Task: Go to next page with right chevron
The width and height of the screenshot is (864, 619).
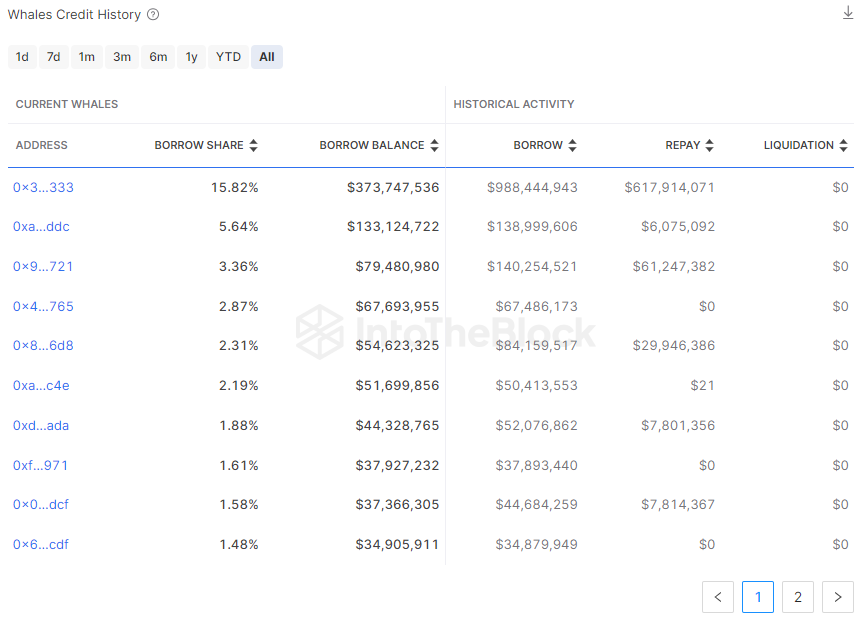Action: 837,598
